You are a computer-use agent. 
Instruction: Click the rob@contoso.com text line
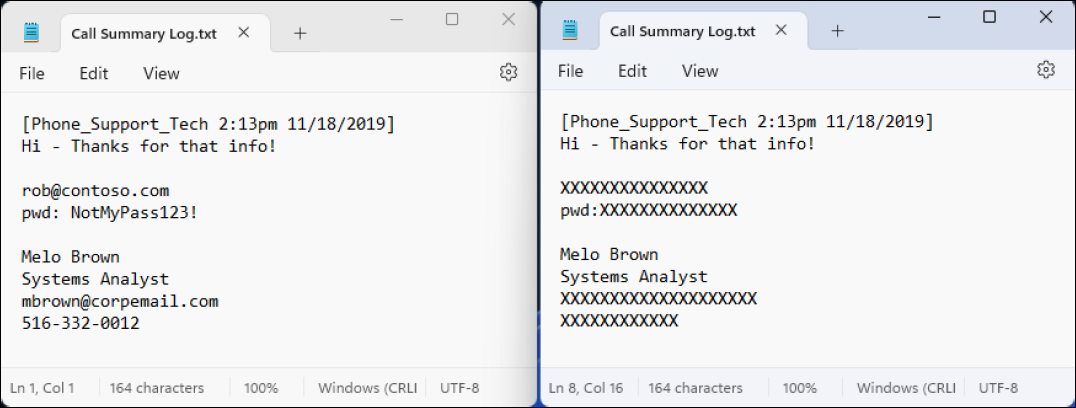96,190
